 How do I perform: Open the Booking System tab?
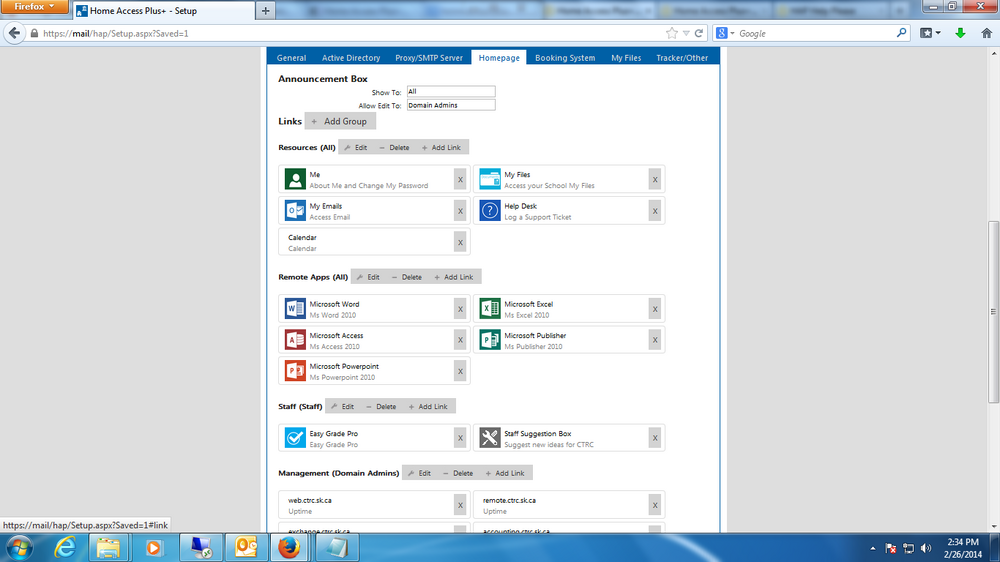pos(565,57)
